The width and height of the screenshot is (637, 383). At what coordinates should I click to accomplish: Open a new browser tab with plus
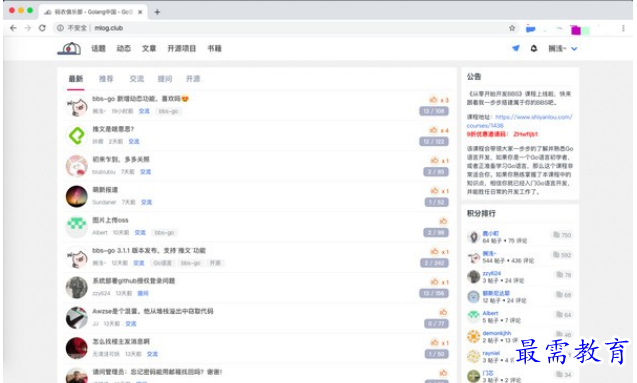(157, 12)
